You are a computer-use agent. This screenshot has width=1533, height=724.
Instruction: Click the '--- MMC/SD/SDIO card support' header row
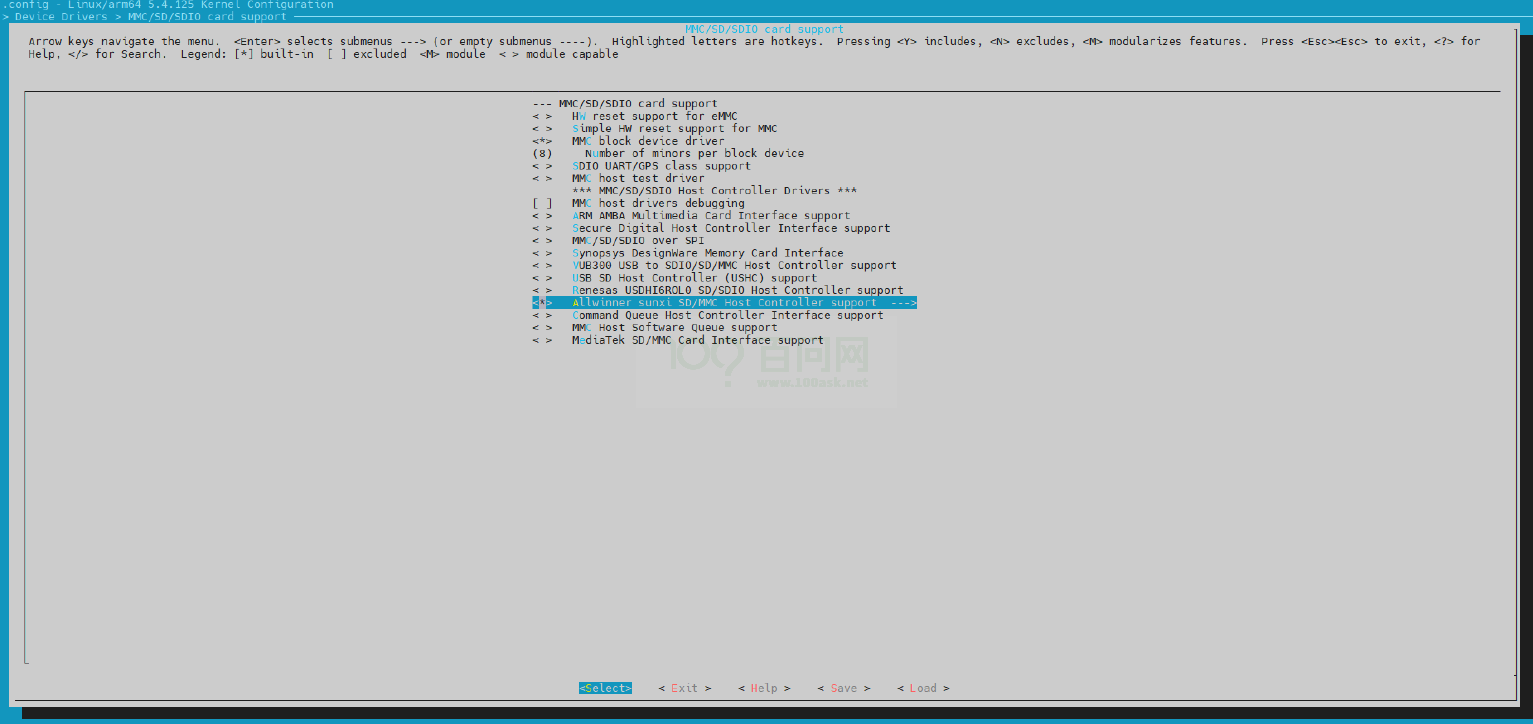(625, 103)
